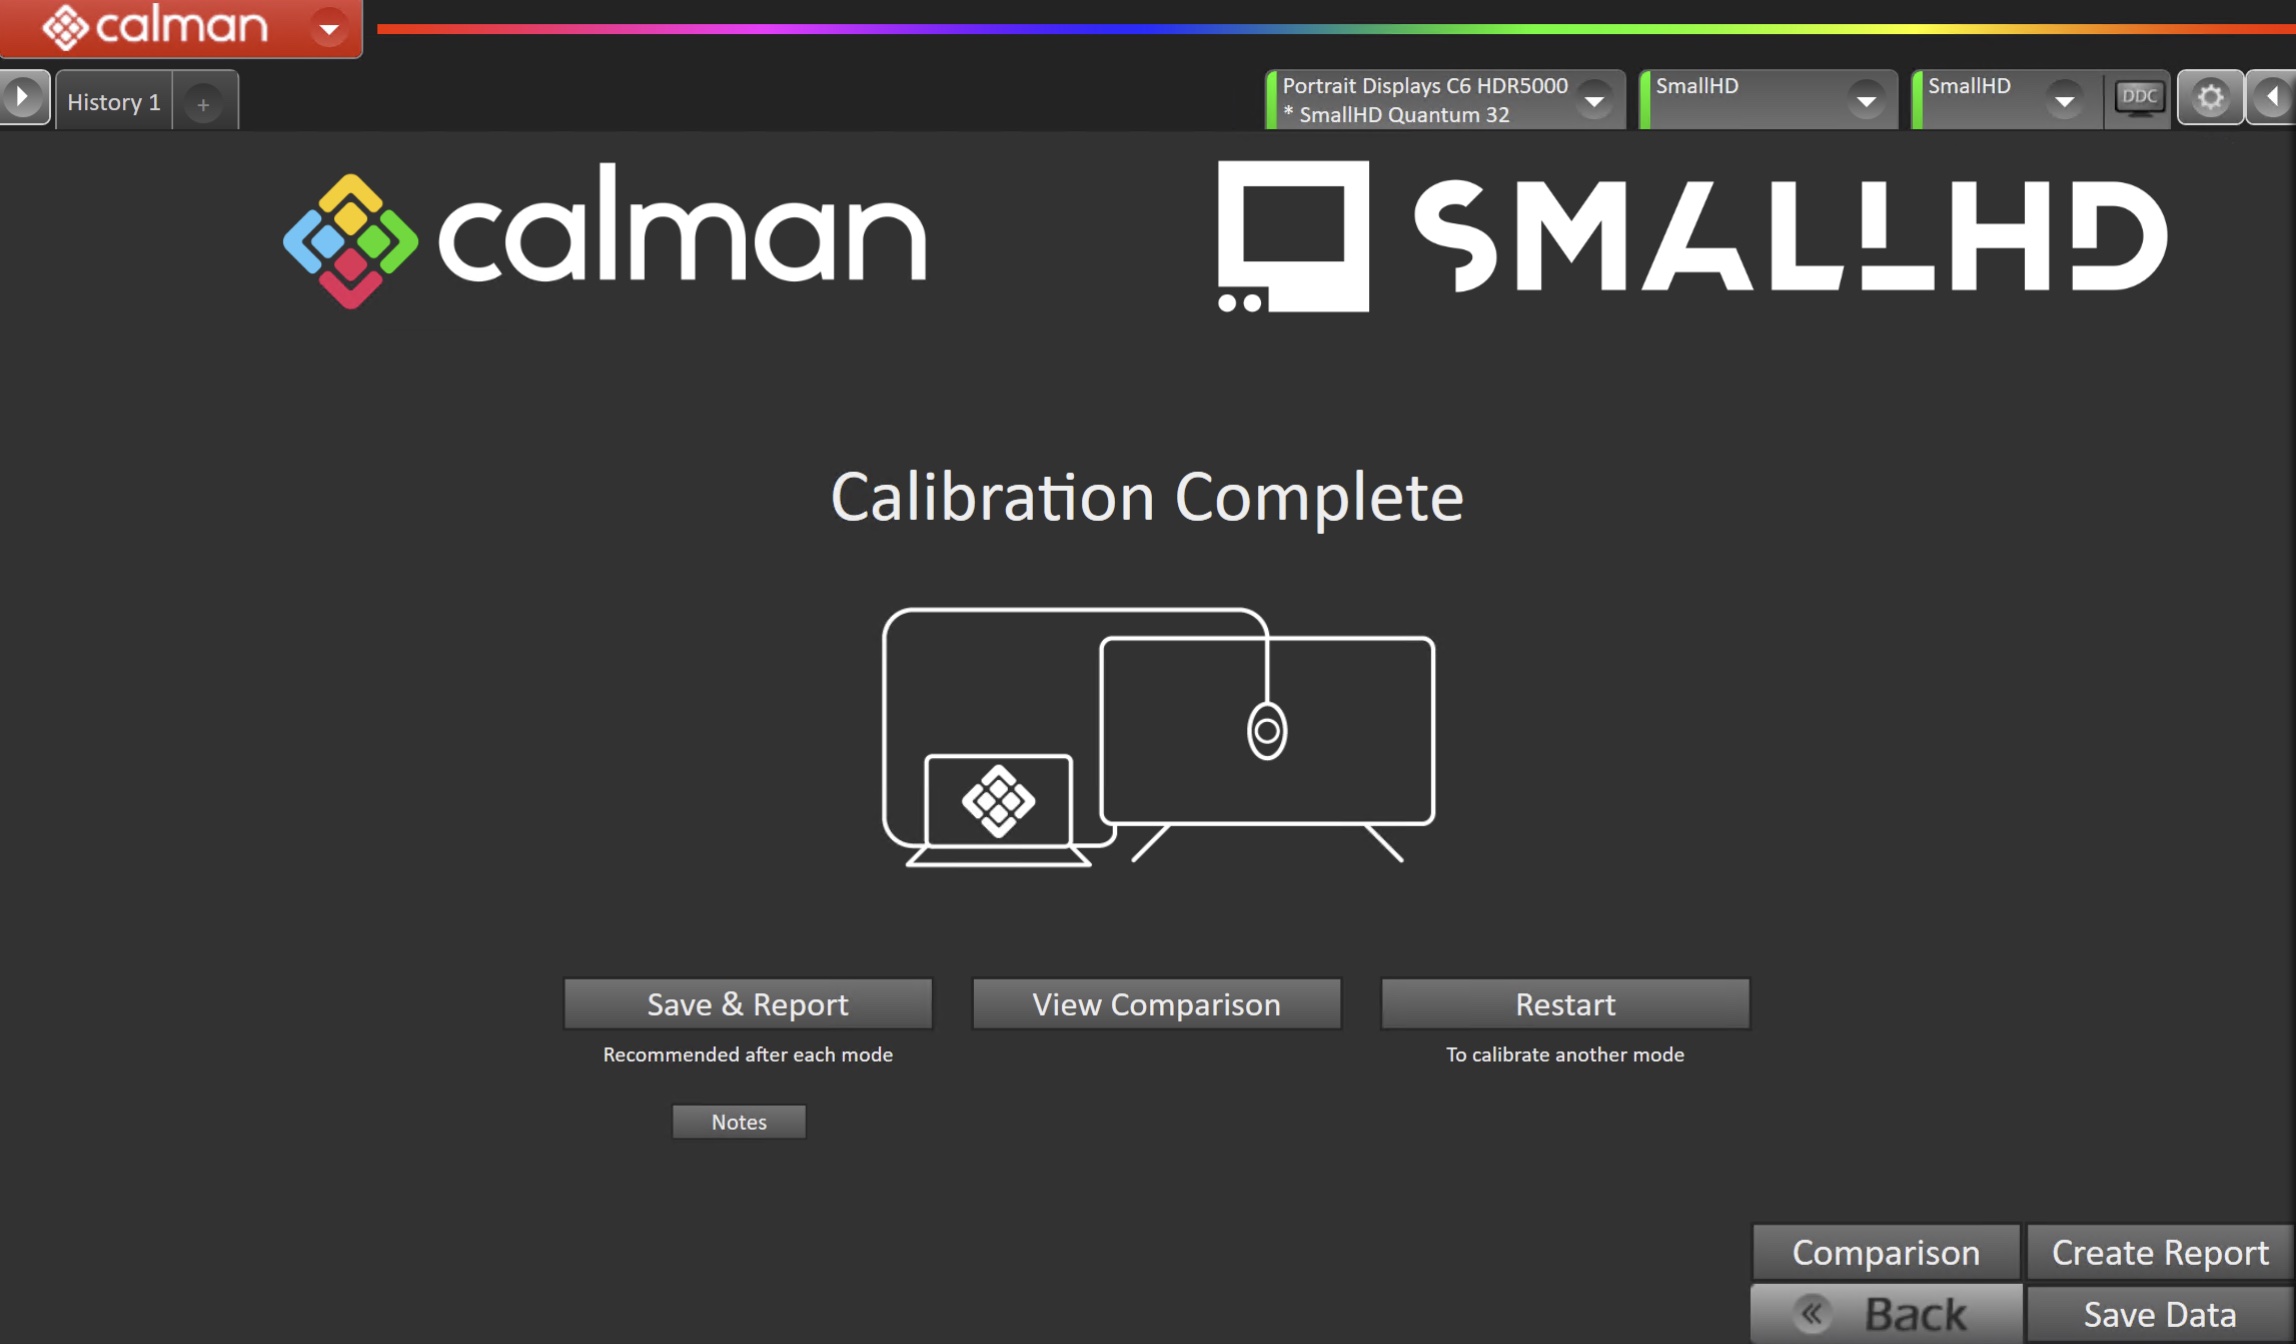Image resolution: width=2296 pixels, height=1344 pixels.
Task: Expand the SmallHD display dropdown next to DDC
Action: (2064, 99)
